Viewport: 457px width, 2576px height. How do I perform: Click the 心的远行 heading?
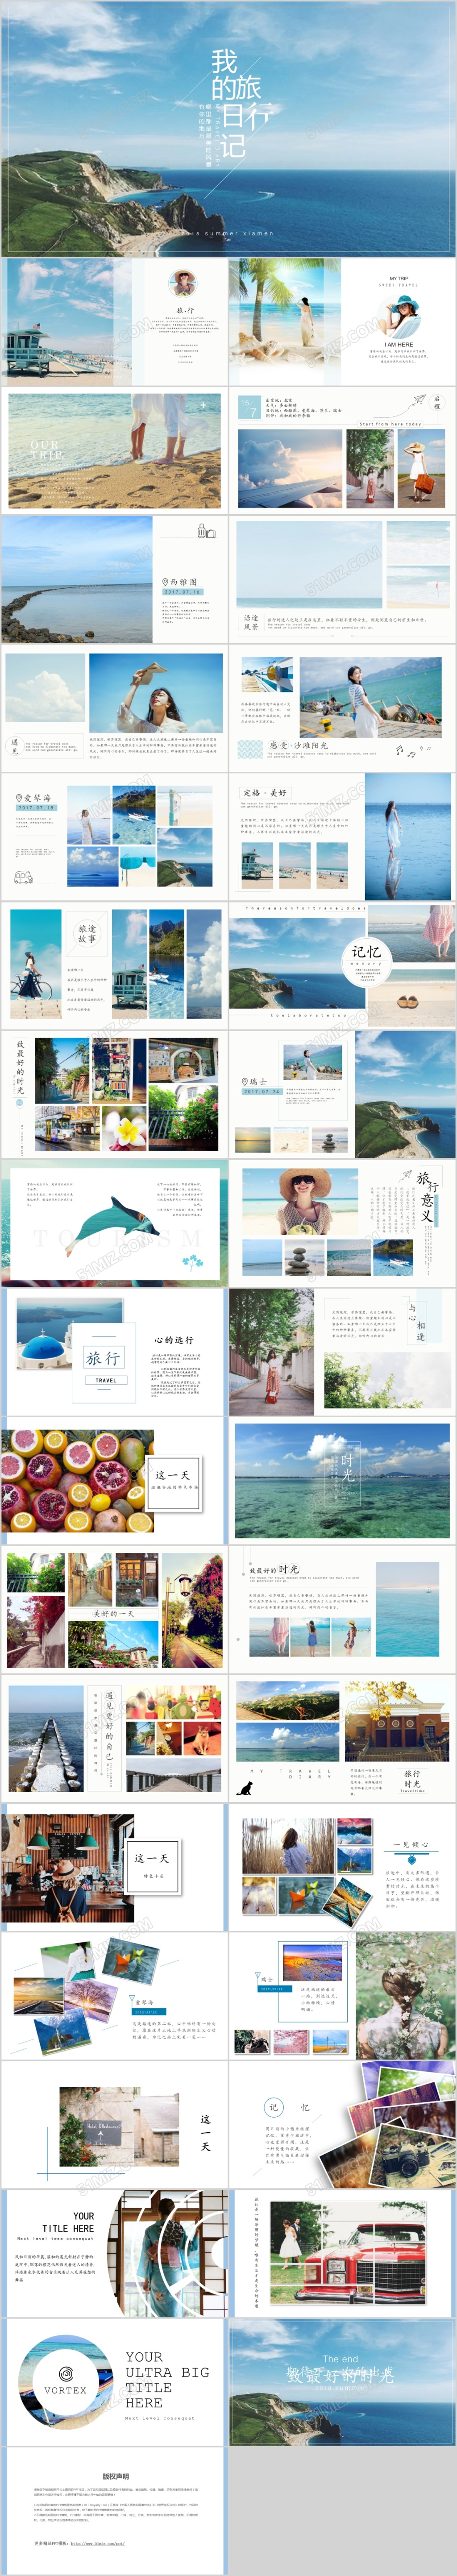[173, 1340]
